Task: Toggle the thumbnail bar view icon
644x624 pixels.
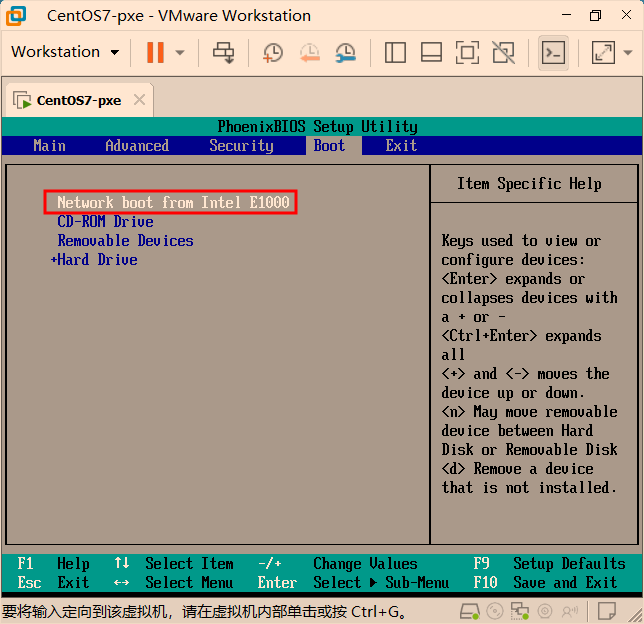Action: pyautogui.click(x=431, y=53)
